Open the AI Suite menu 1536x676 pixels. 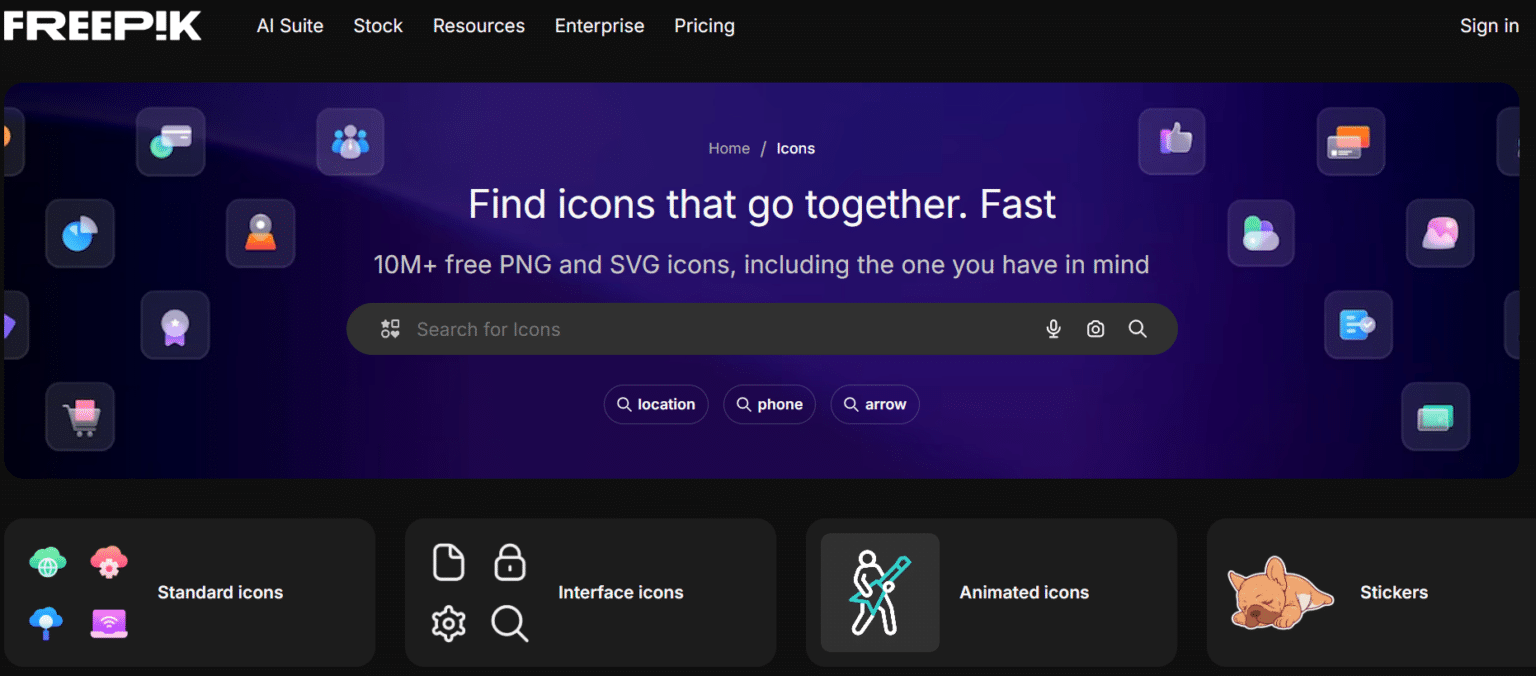point(290,26)
